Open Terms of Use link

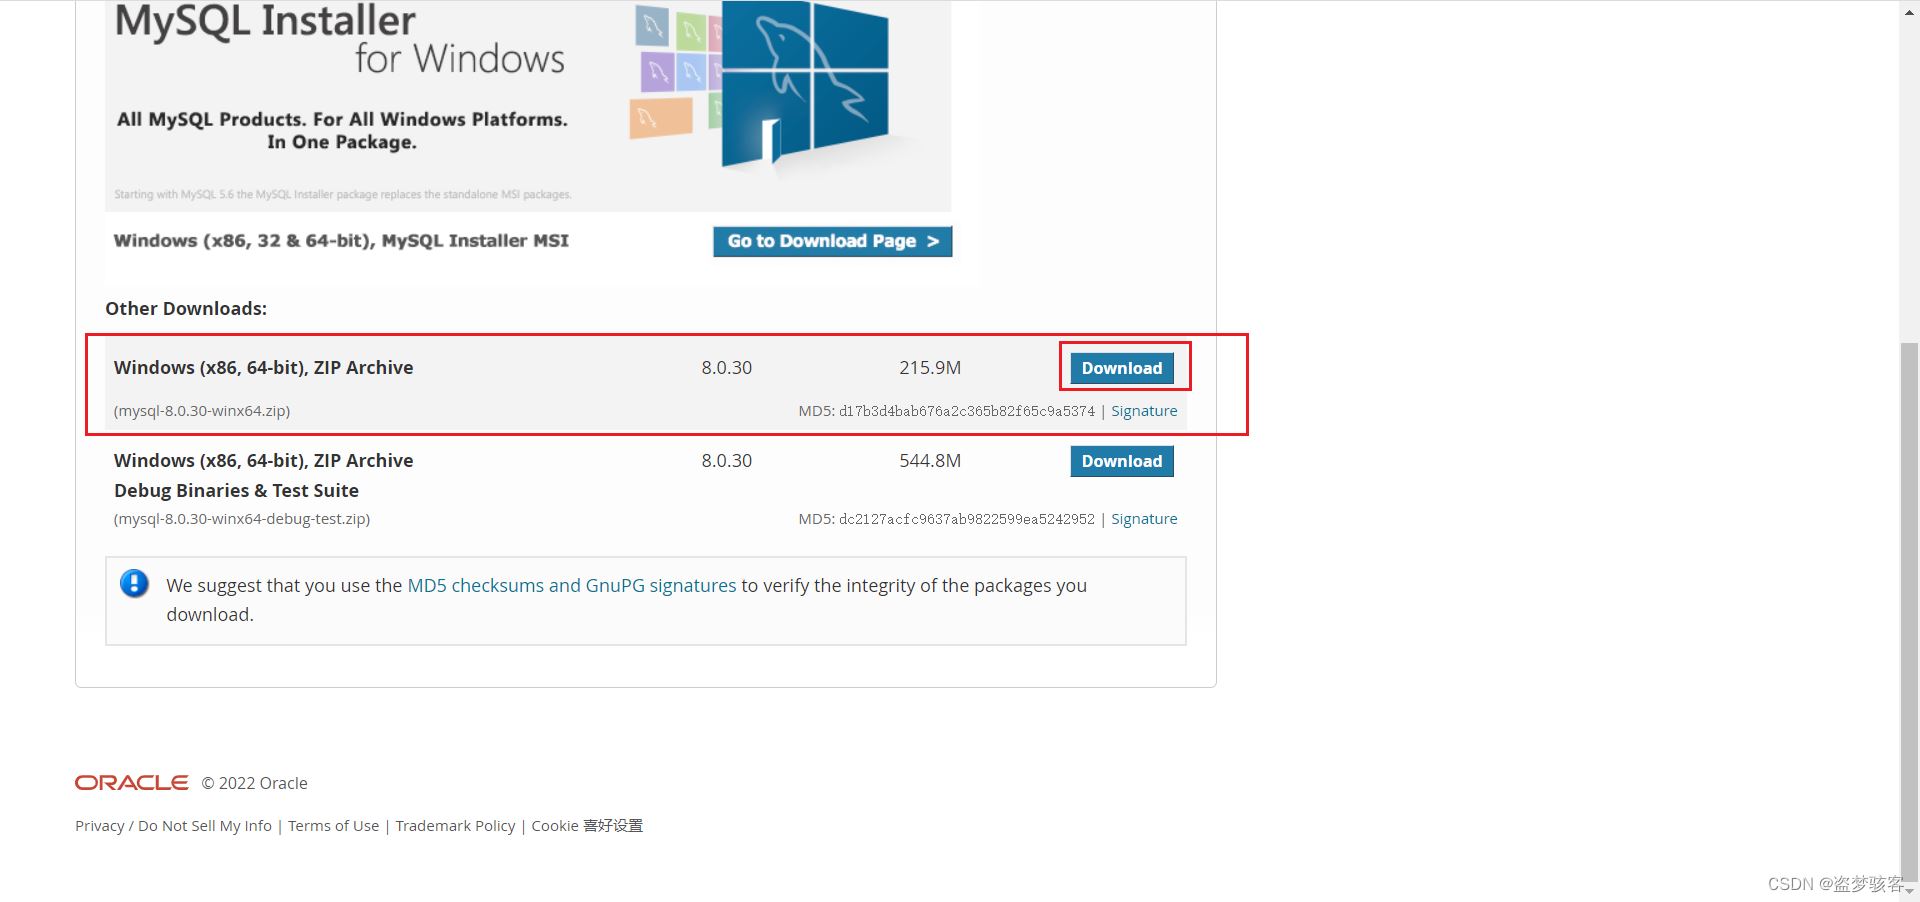[x=334, y=826]
